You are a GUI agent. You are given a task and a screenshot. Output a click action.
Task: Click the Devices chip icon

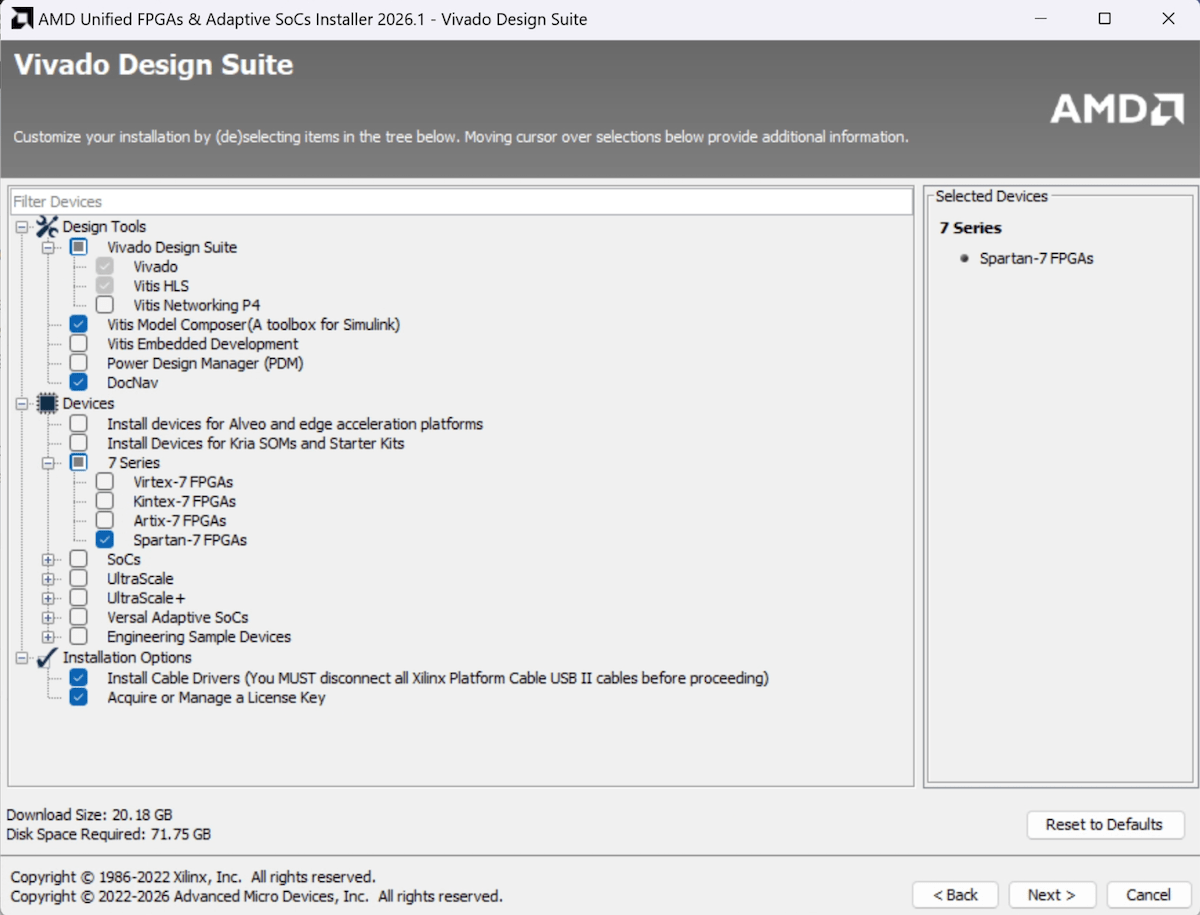pos(47,404)
